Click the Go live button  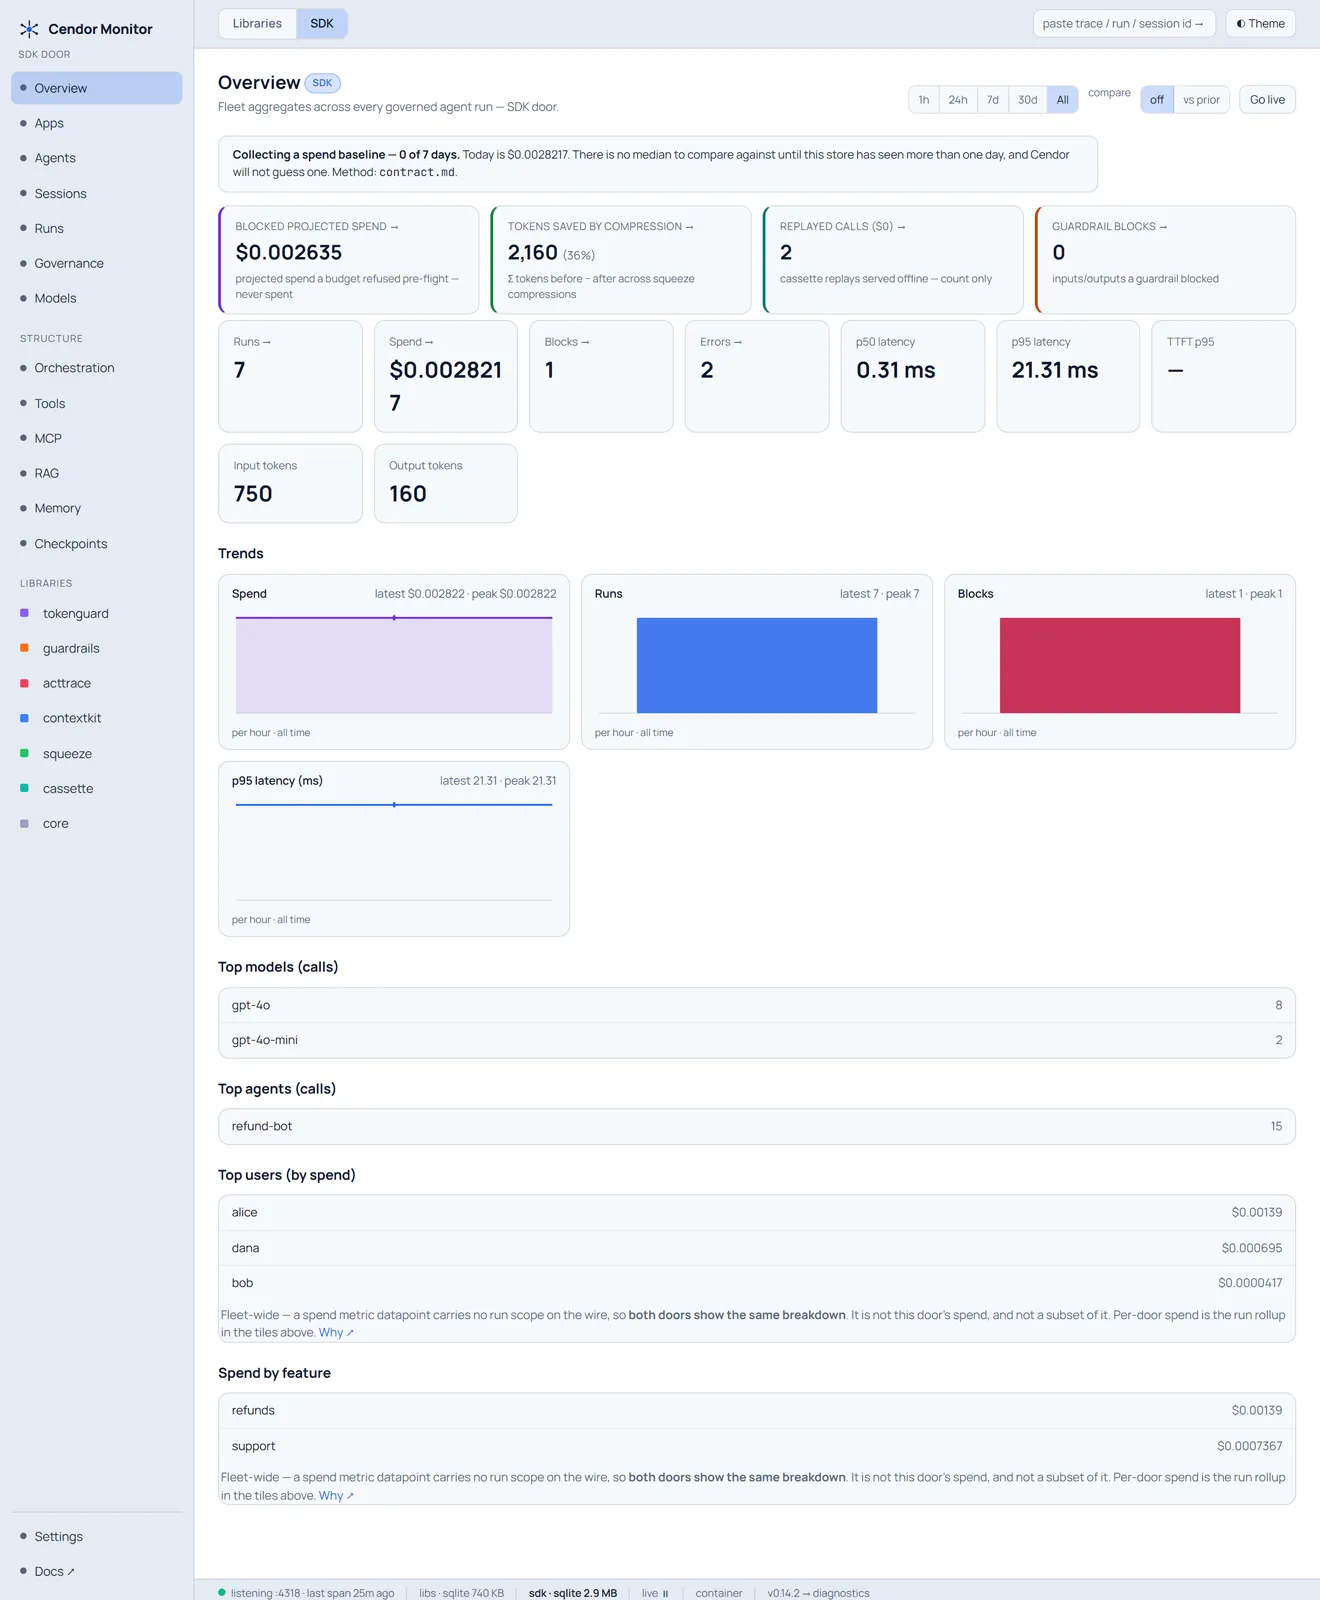pyautogui.click(x=1267, y=100)
